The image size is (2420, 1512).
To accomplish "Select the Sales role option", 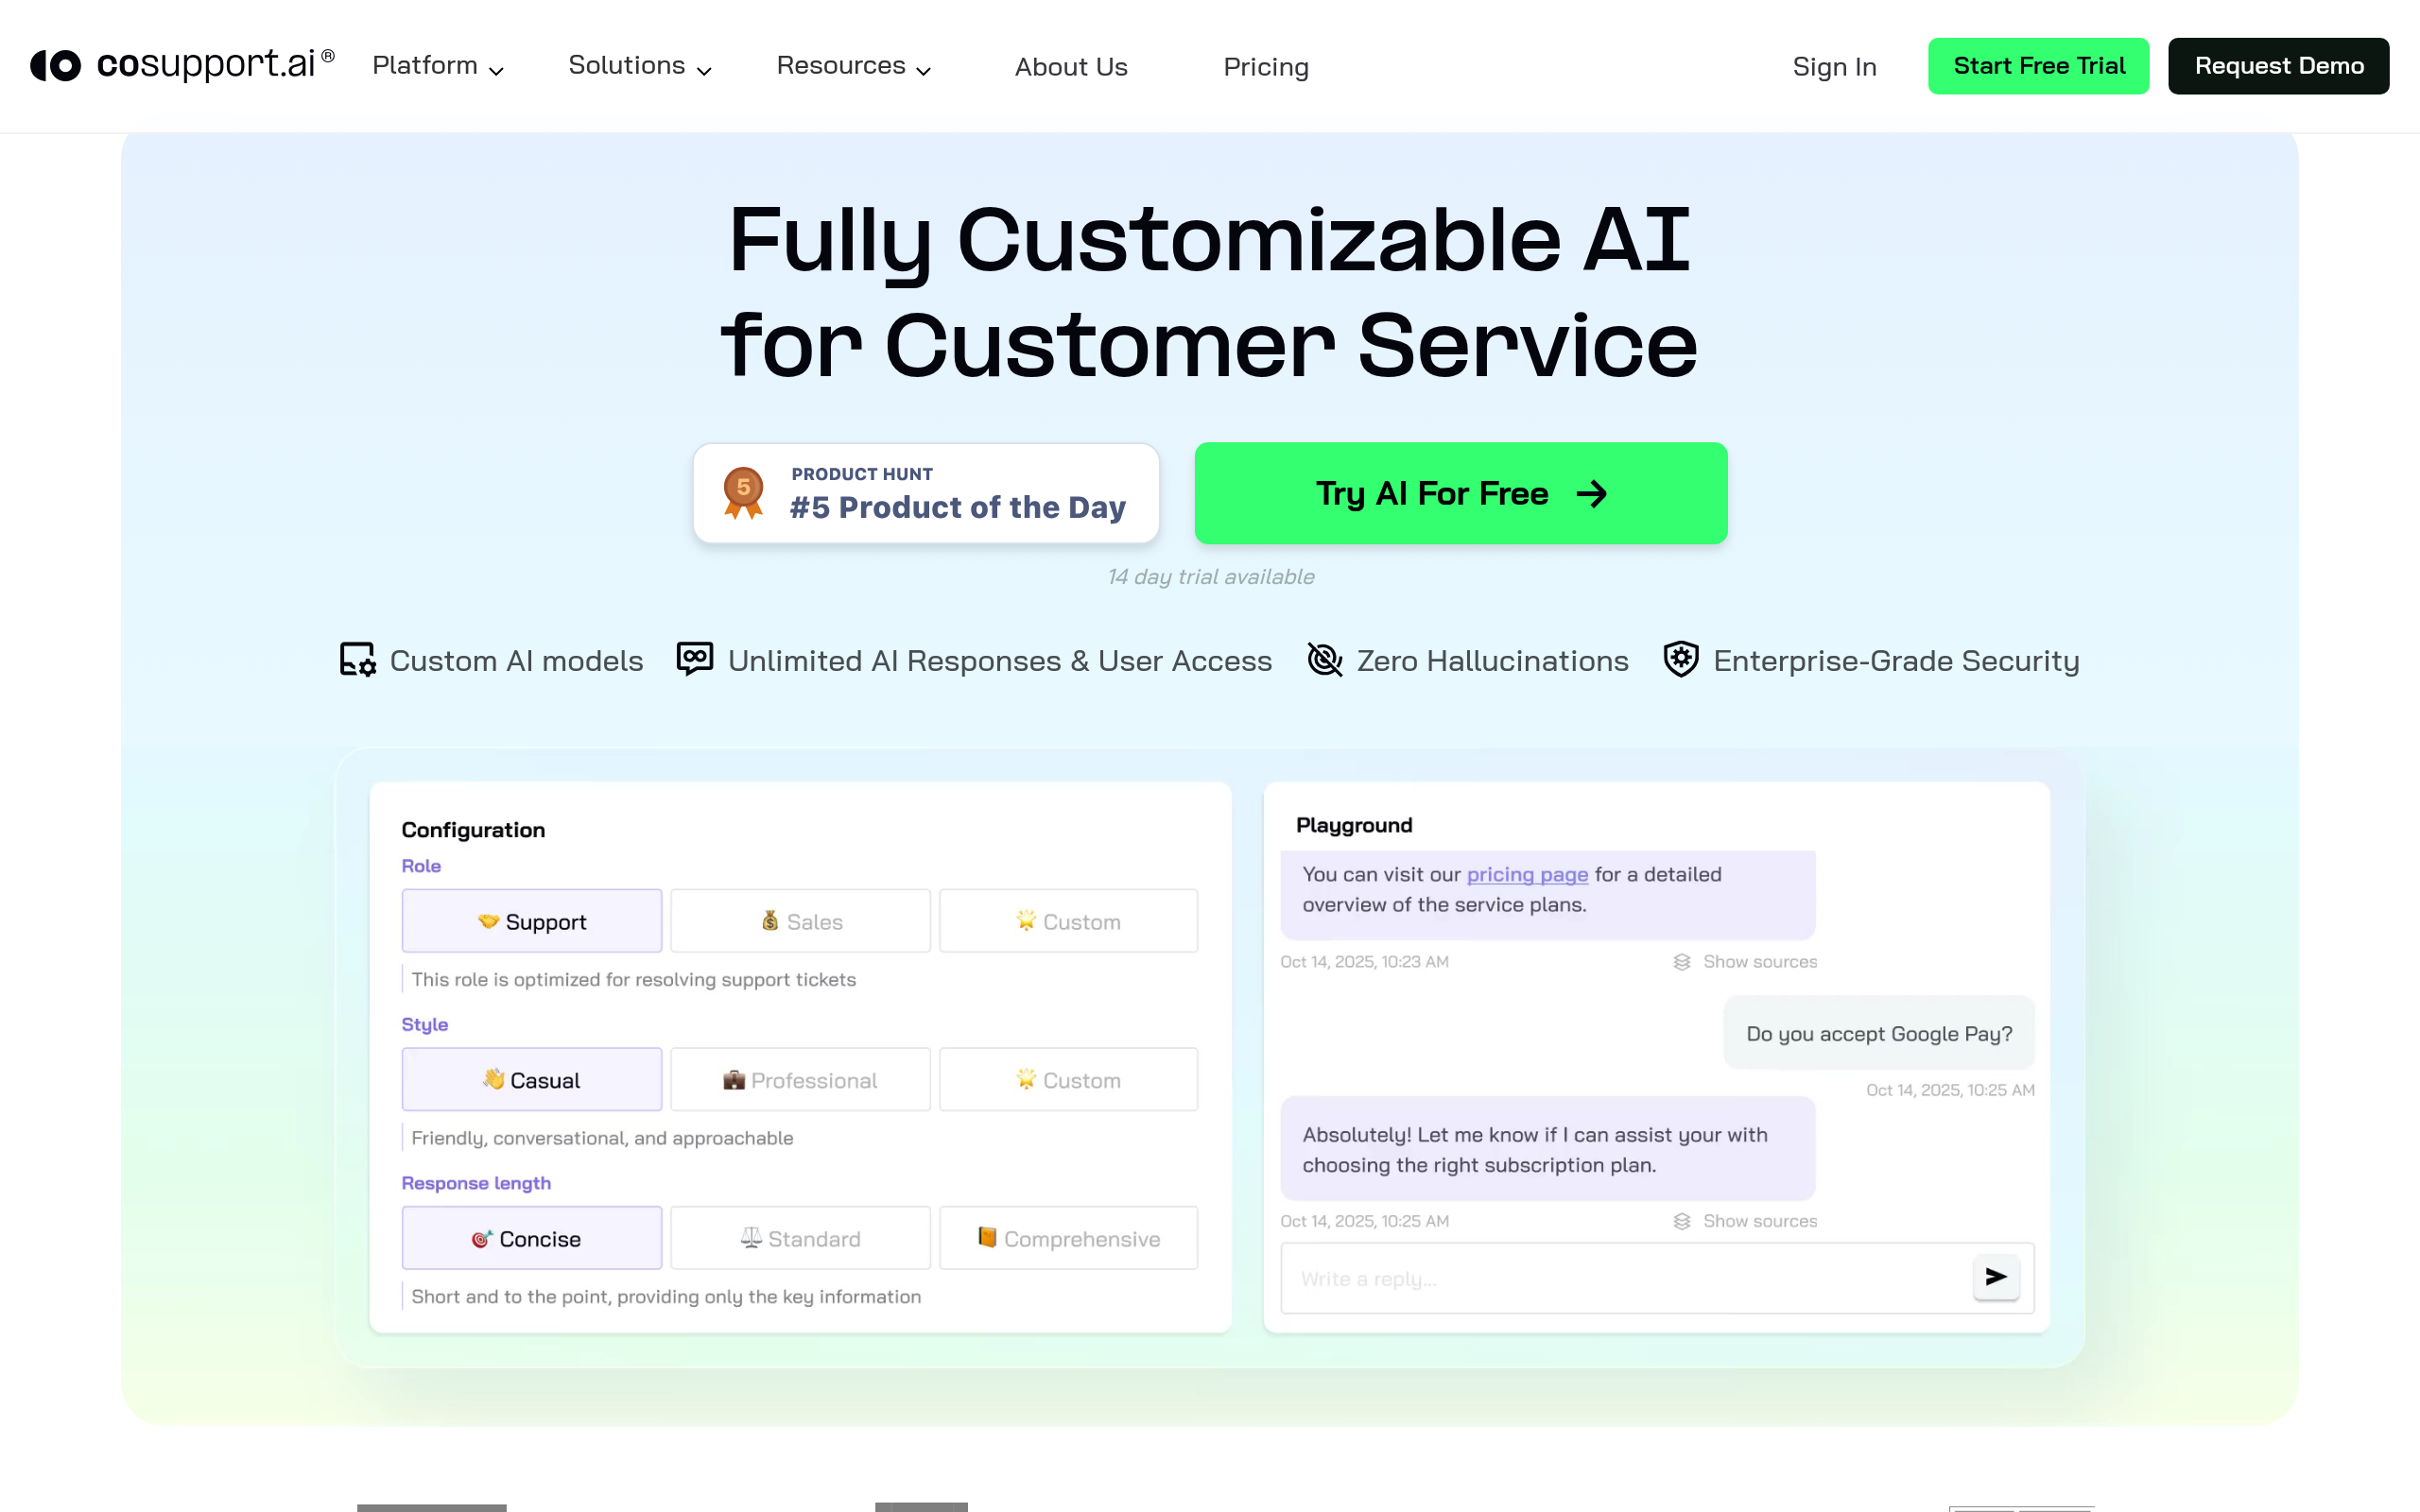I will pos(800,920).
